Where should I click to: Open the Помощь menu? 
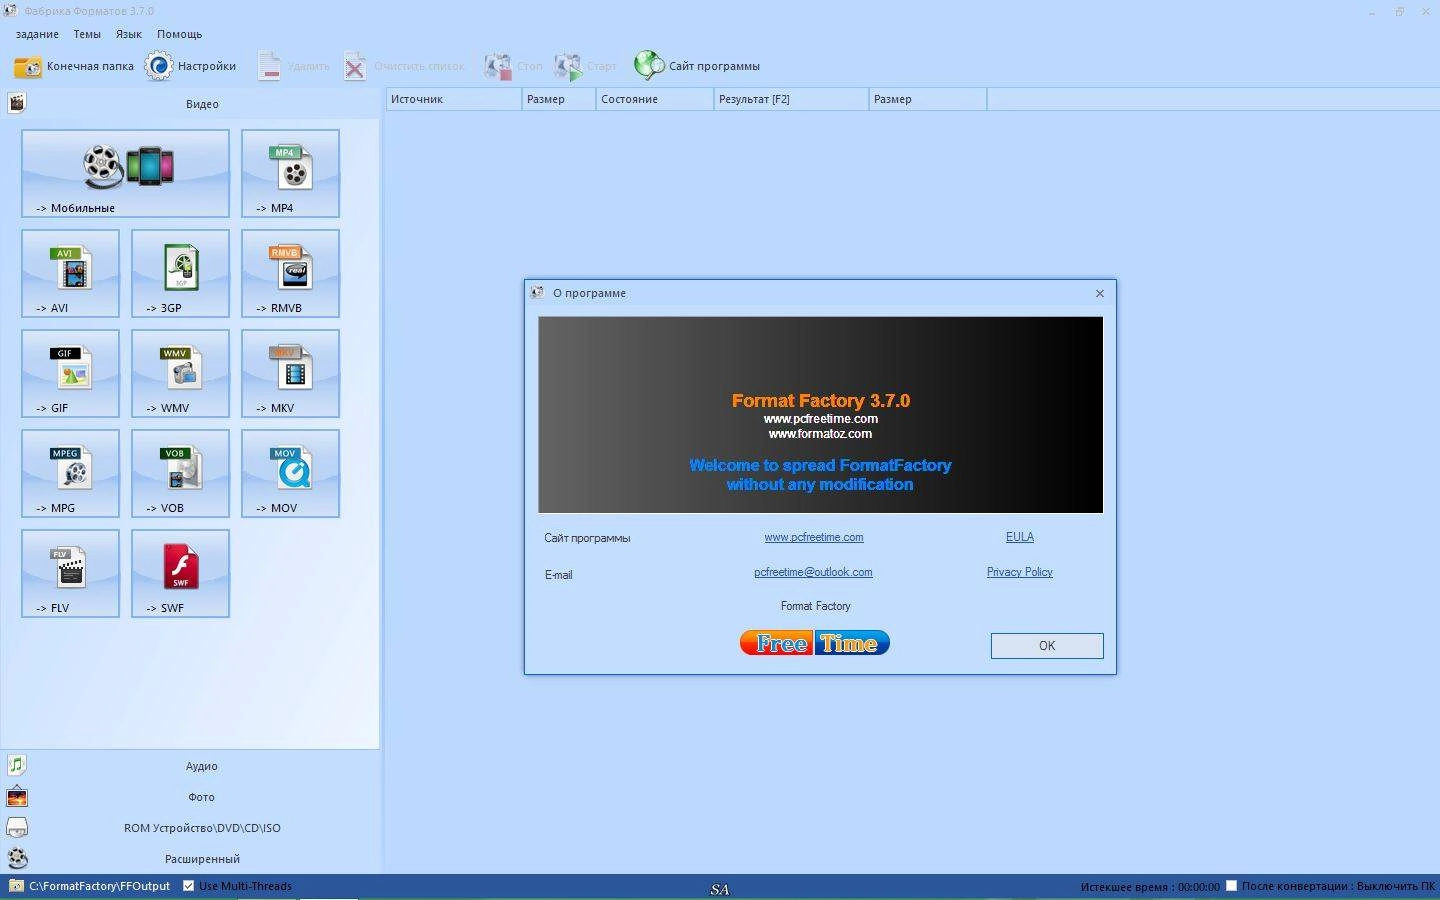click(180, 34)
